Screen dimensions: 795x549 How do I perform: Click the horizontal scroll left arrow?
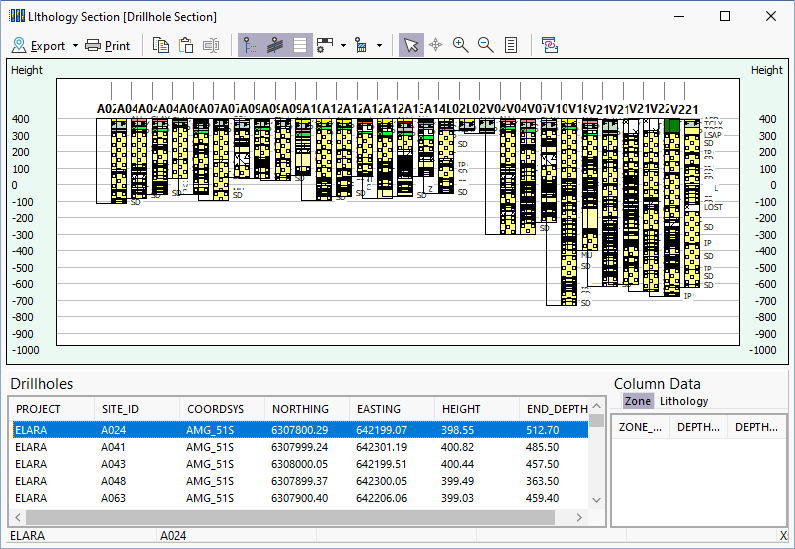[18, 517]
